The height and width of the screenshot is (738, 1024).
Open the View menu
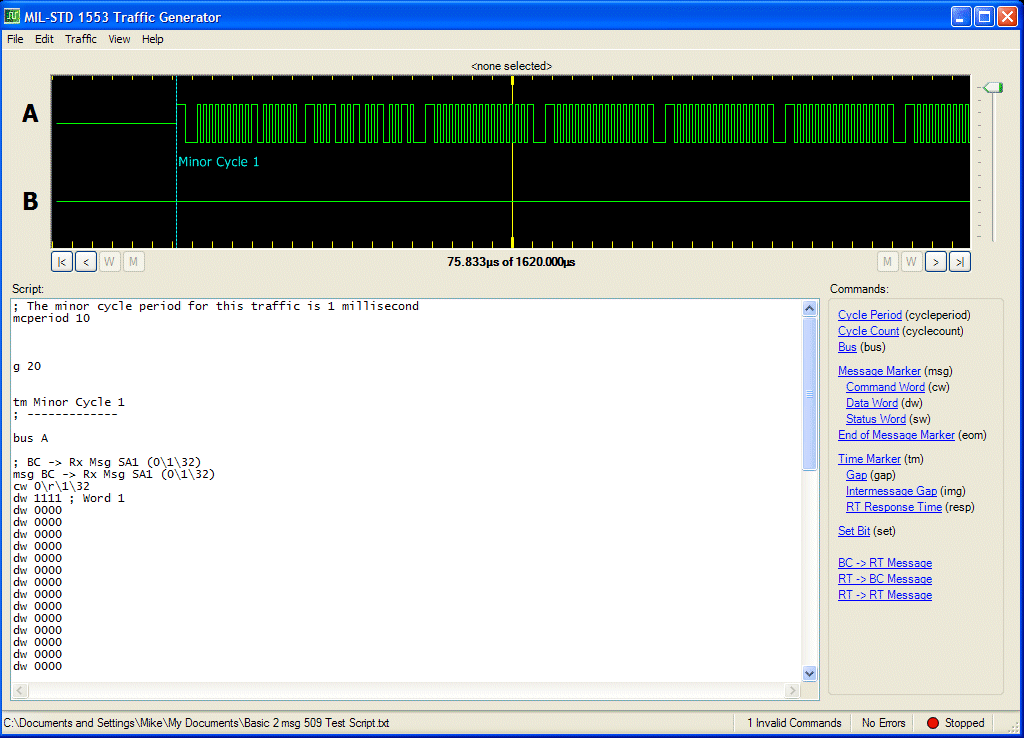pyautogui.click(x=120, y=39)
